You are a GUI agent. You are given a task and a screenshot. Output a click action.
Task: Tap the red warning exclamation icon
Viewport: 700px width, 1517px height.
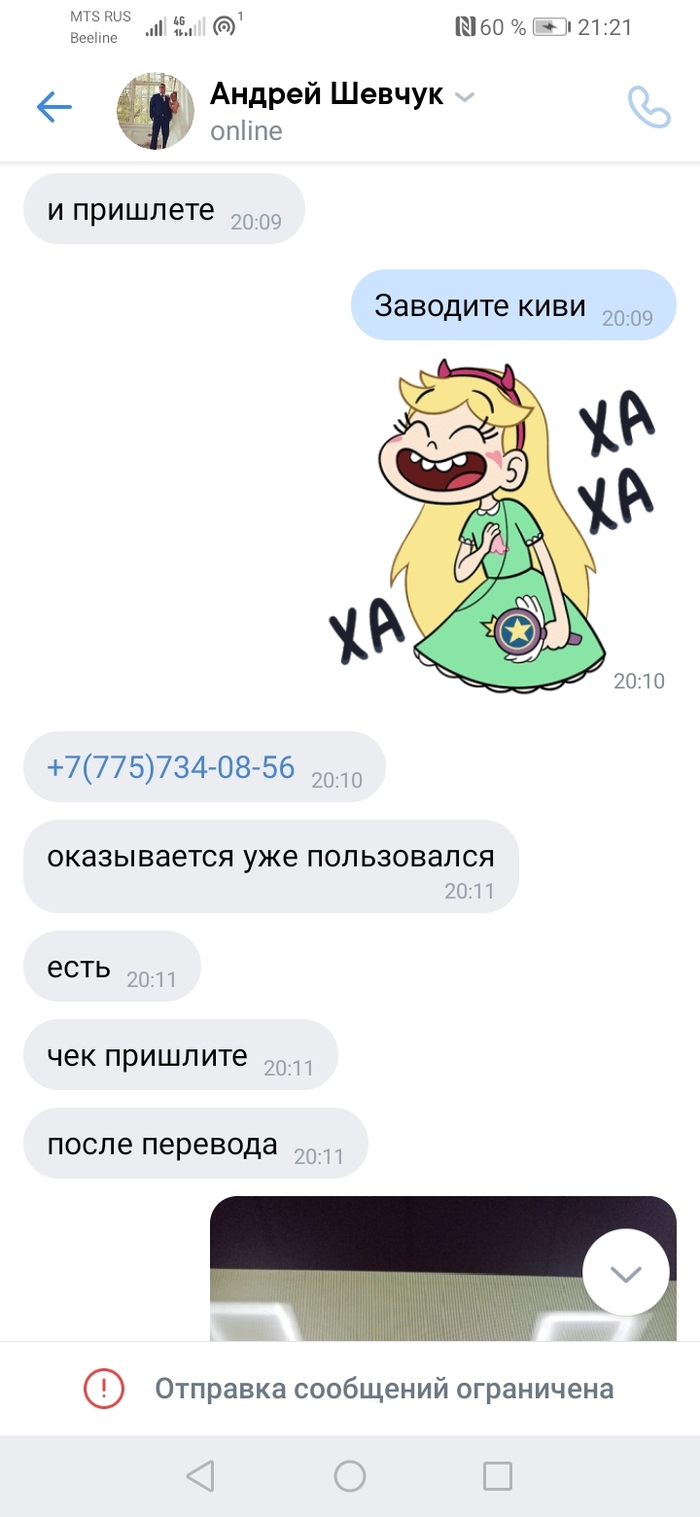103,1388
